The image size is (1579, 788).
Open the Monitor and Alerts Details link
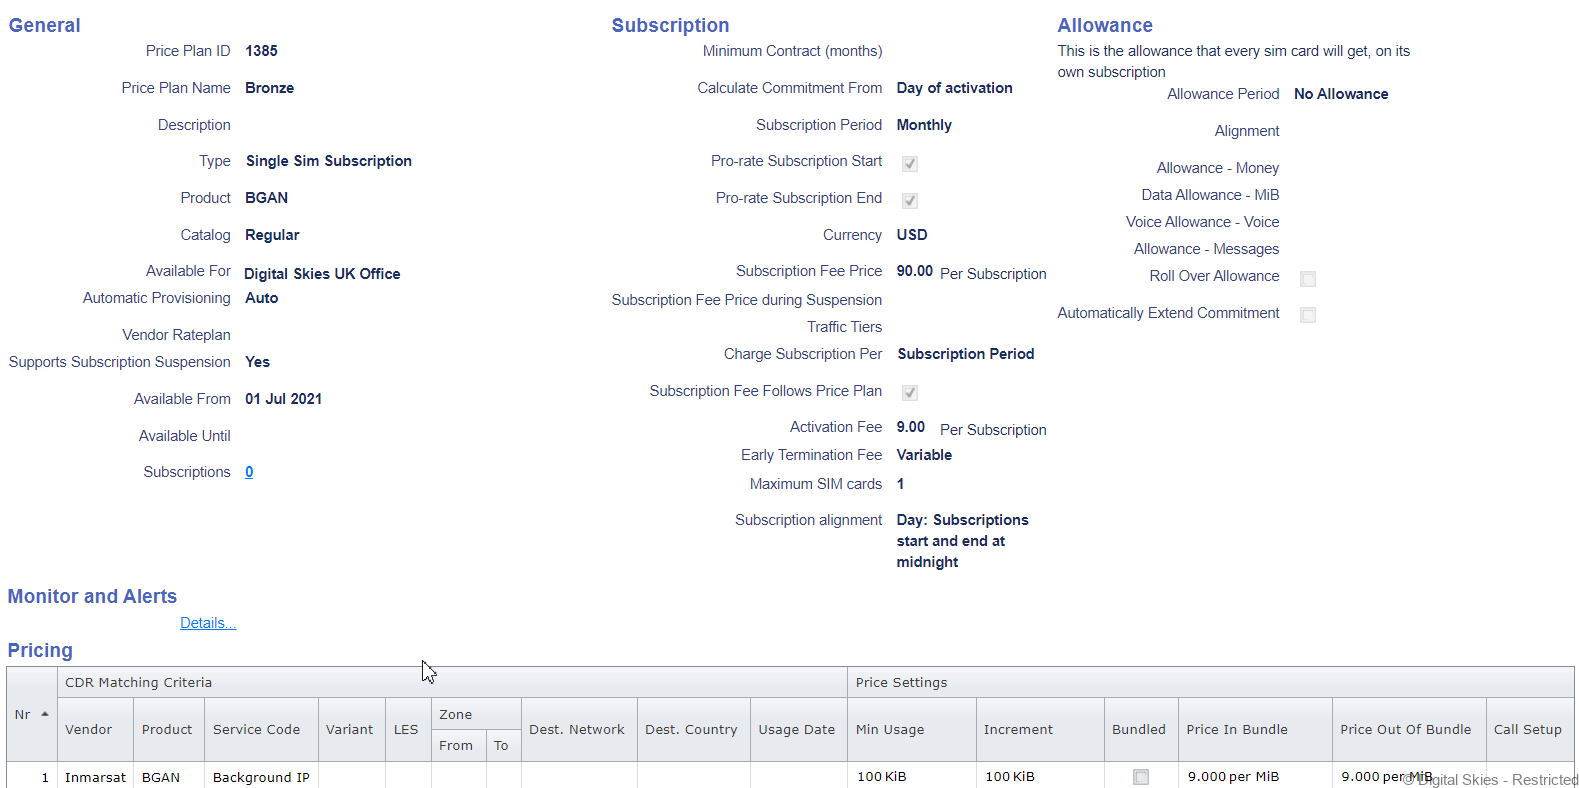[208, 623]
